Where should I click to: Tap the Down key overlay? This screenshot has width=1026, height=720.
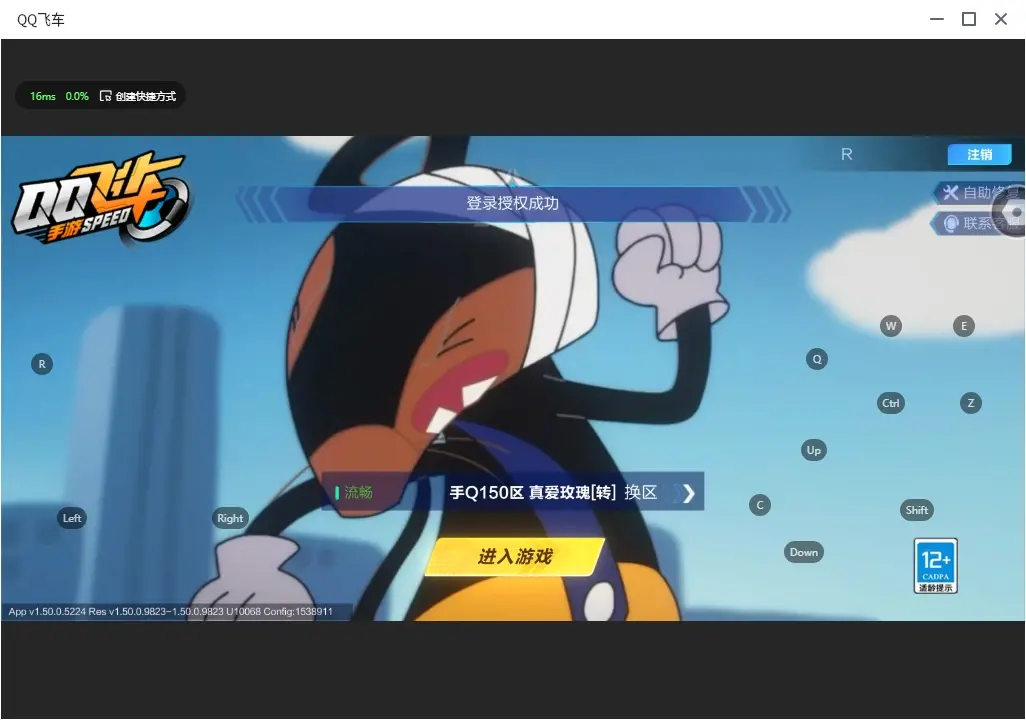[x=804, y=552]
